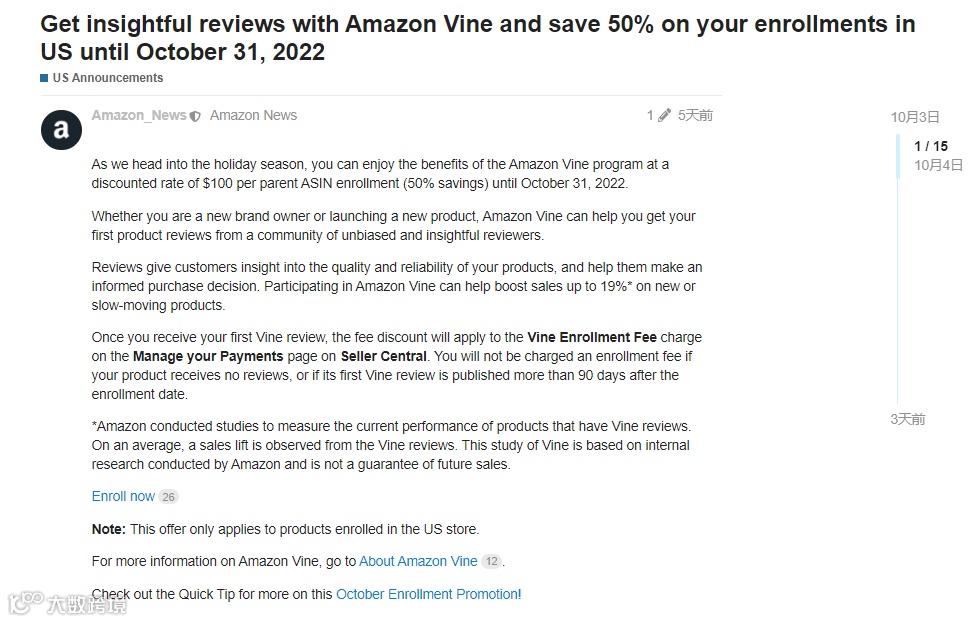This screenshot has width=969, height=622.
Task: Open the Amazon_News username profile
Action: point(138,115)
